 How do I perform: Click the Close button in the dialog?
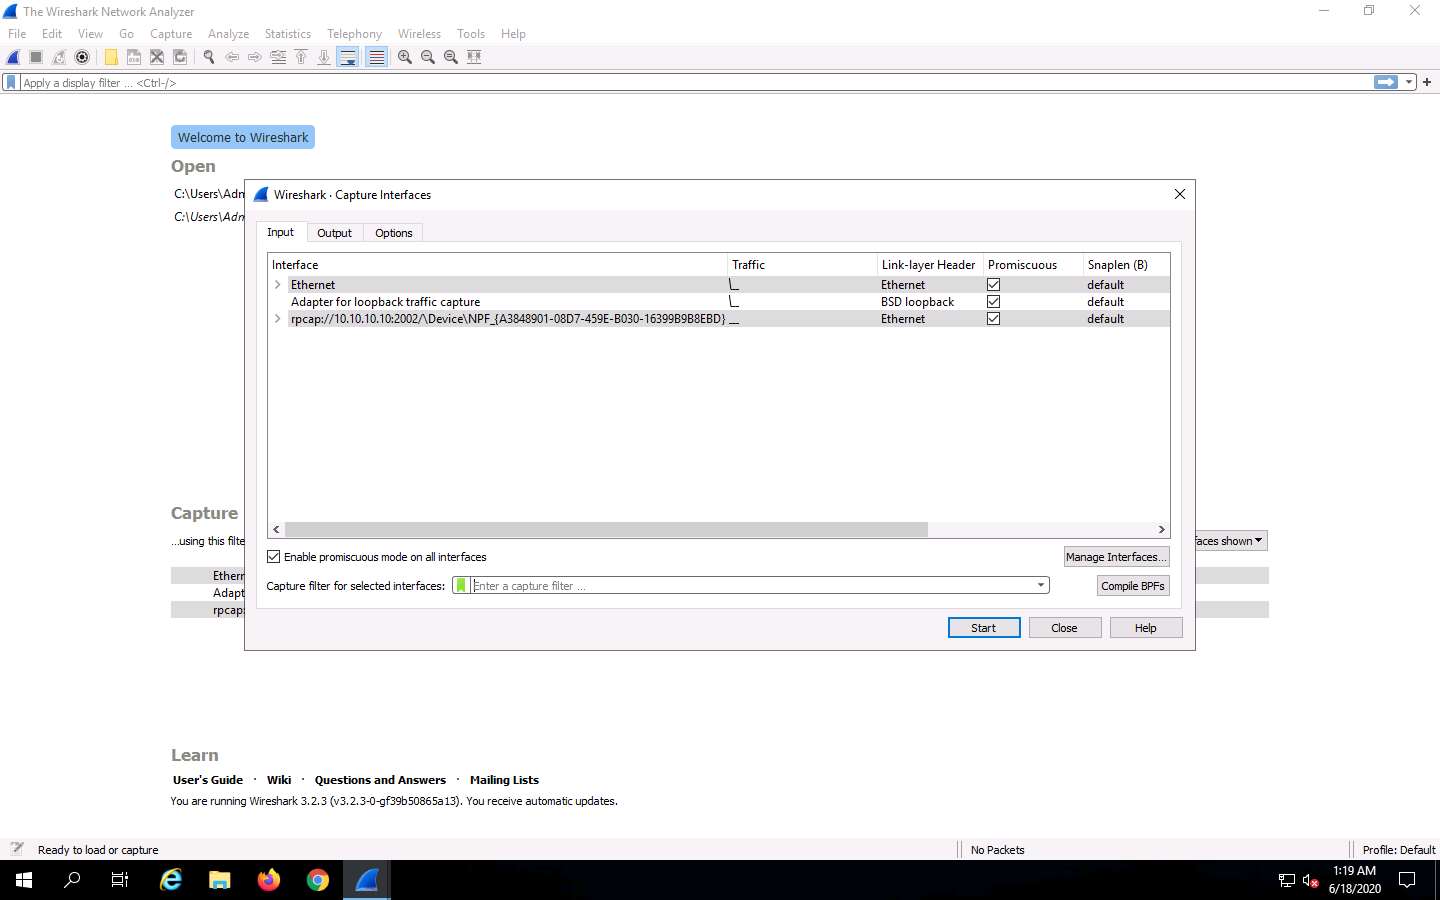(1064, 628)
